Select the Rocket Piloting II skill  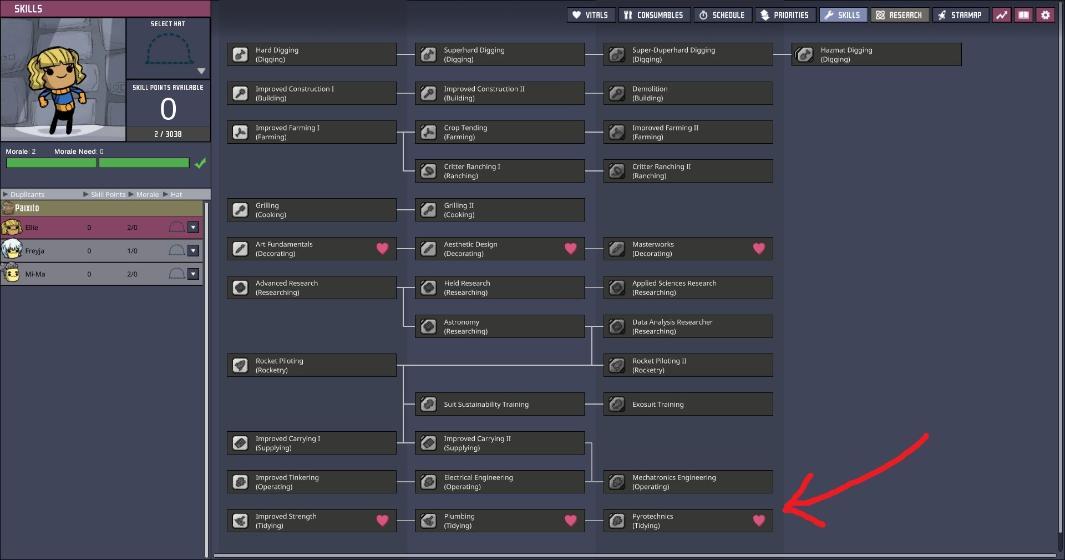tap(688, 365)
